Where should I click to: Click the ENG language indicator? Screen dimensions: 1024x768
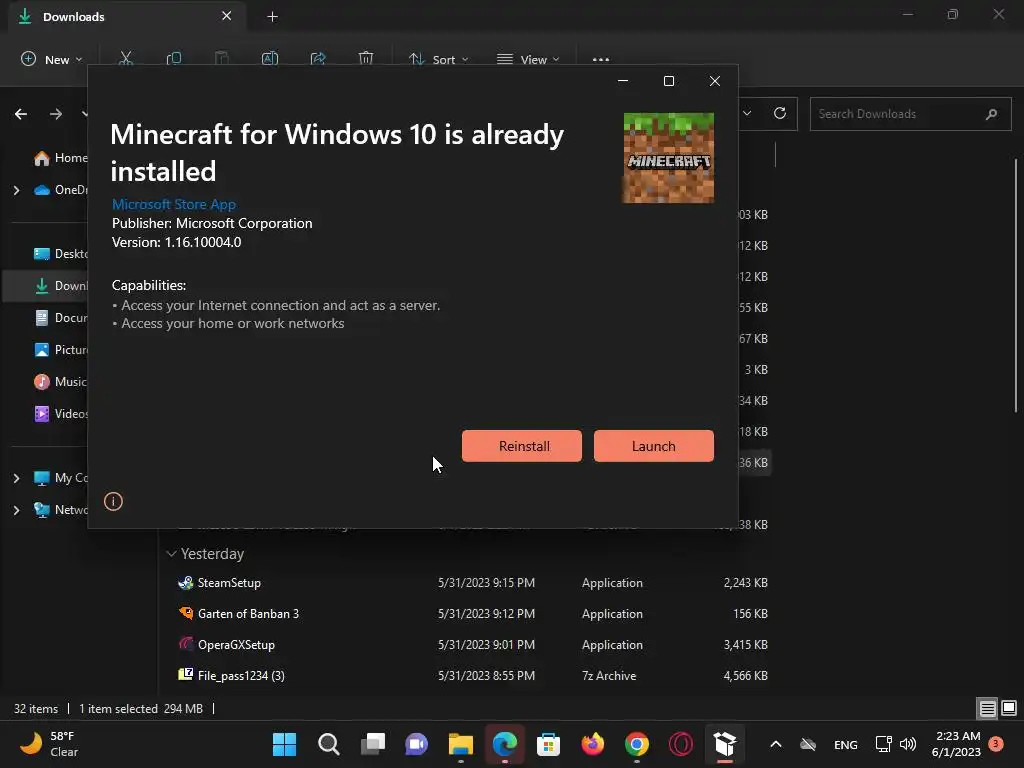click(846, 744)
